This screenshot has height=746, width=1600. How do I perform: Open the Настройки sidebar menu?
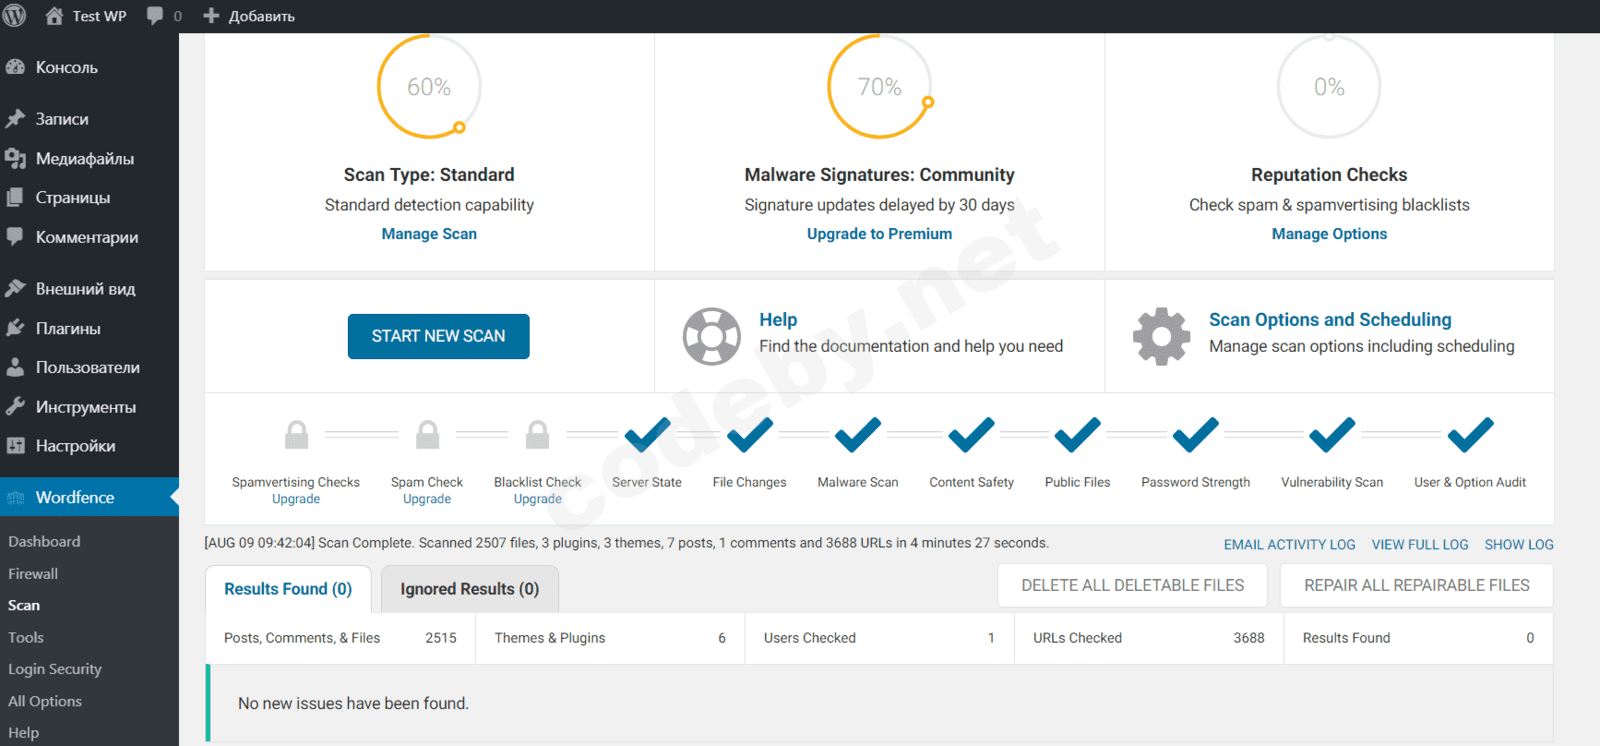75,446
